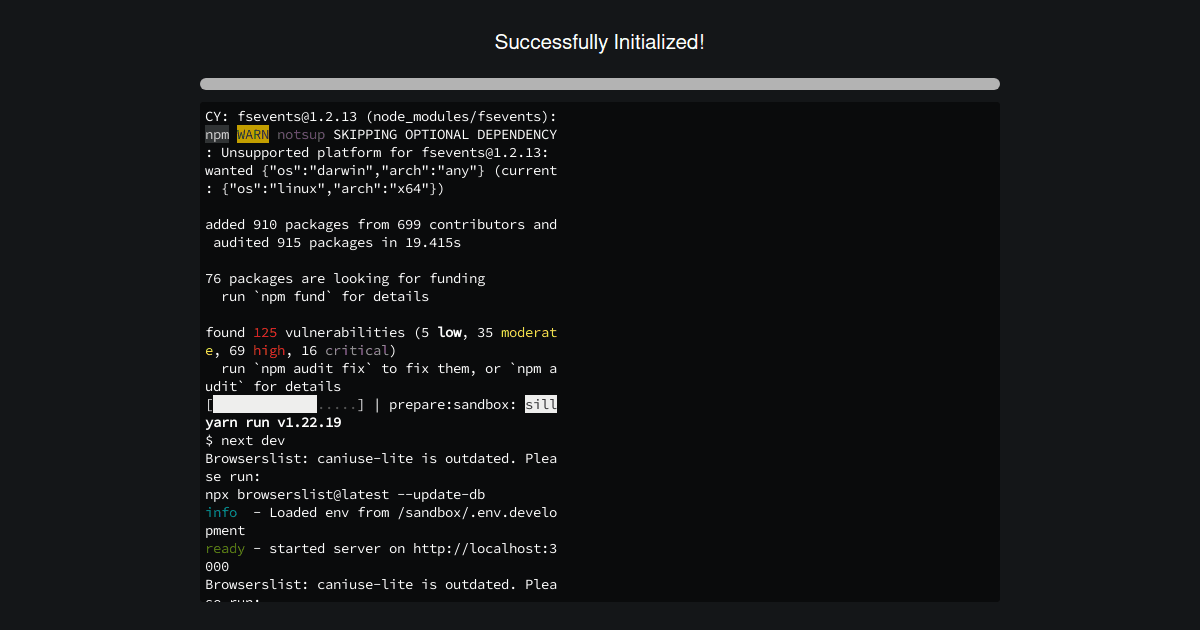Click the red 125 vulnerabilities count
The height and width of the screenshot is (630, 1200).
[x=266, y=332]
